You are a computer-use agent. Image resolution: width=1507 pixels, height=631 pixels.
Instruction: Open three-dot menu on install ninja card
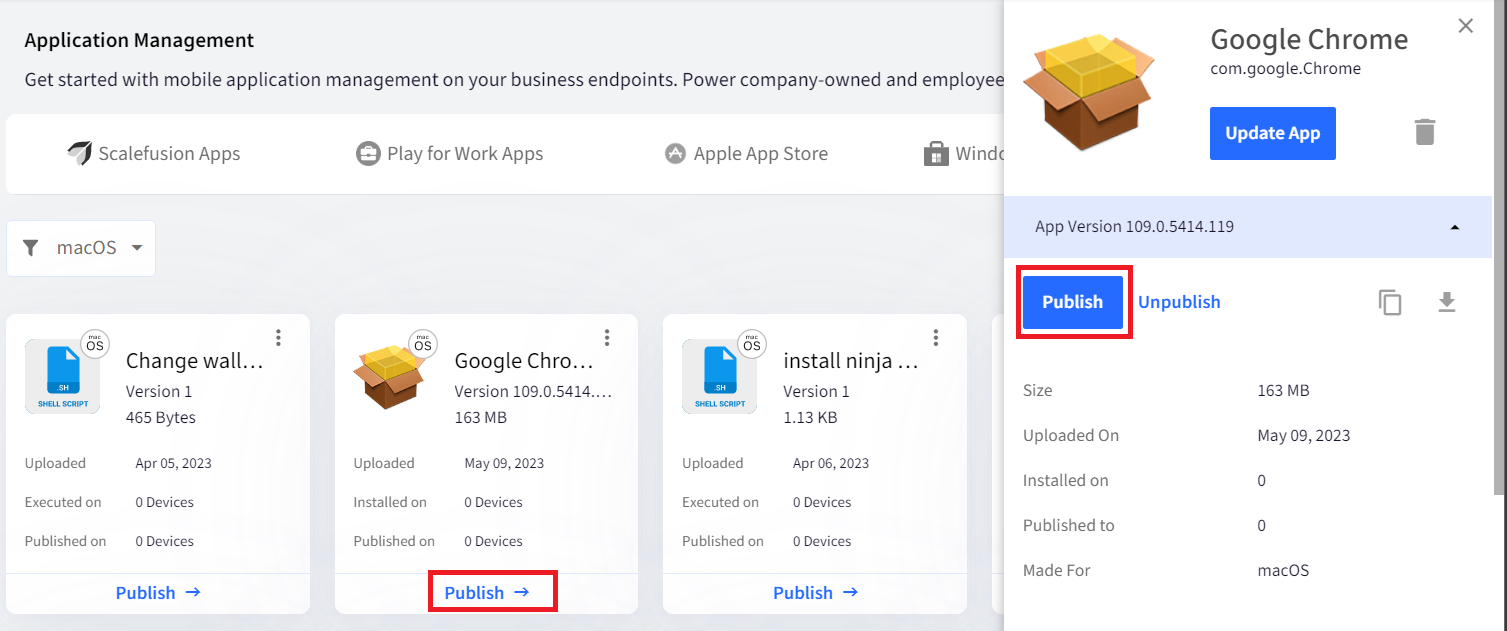click(936, 338)
